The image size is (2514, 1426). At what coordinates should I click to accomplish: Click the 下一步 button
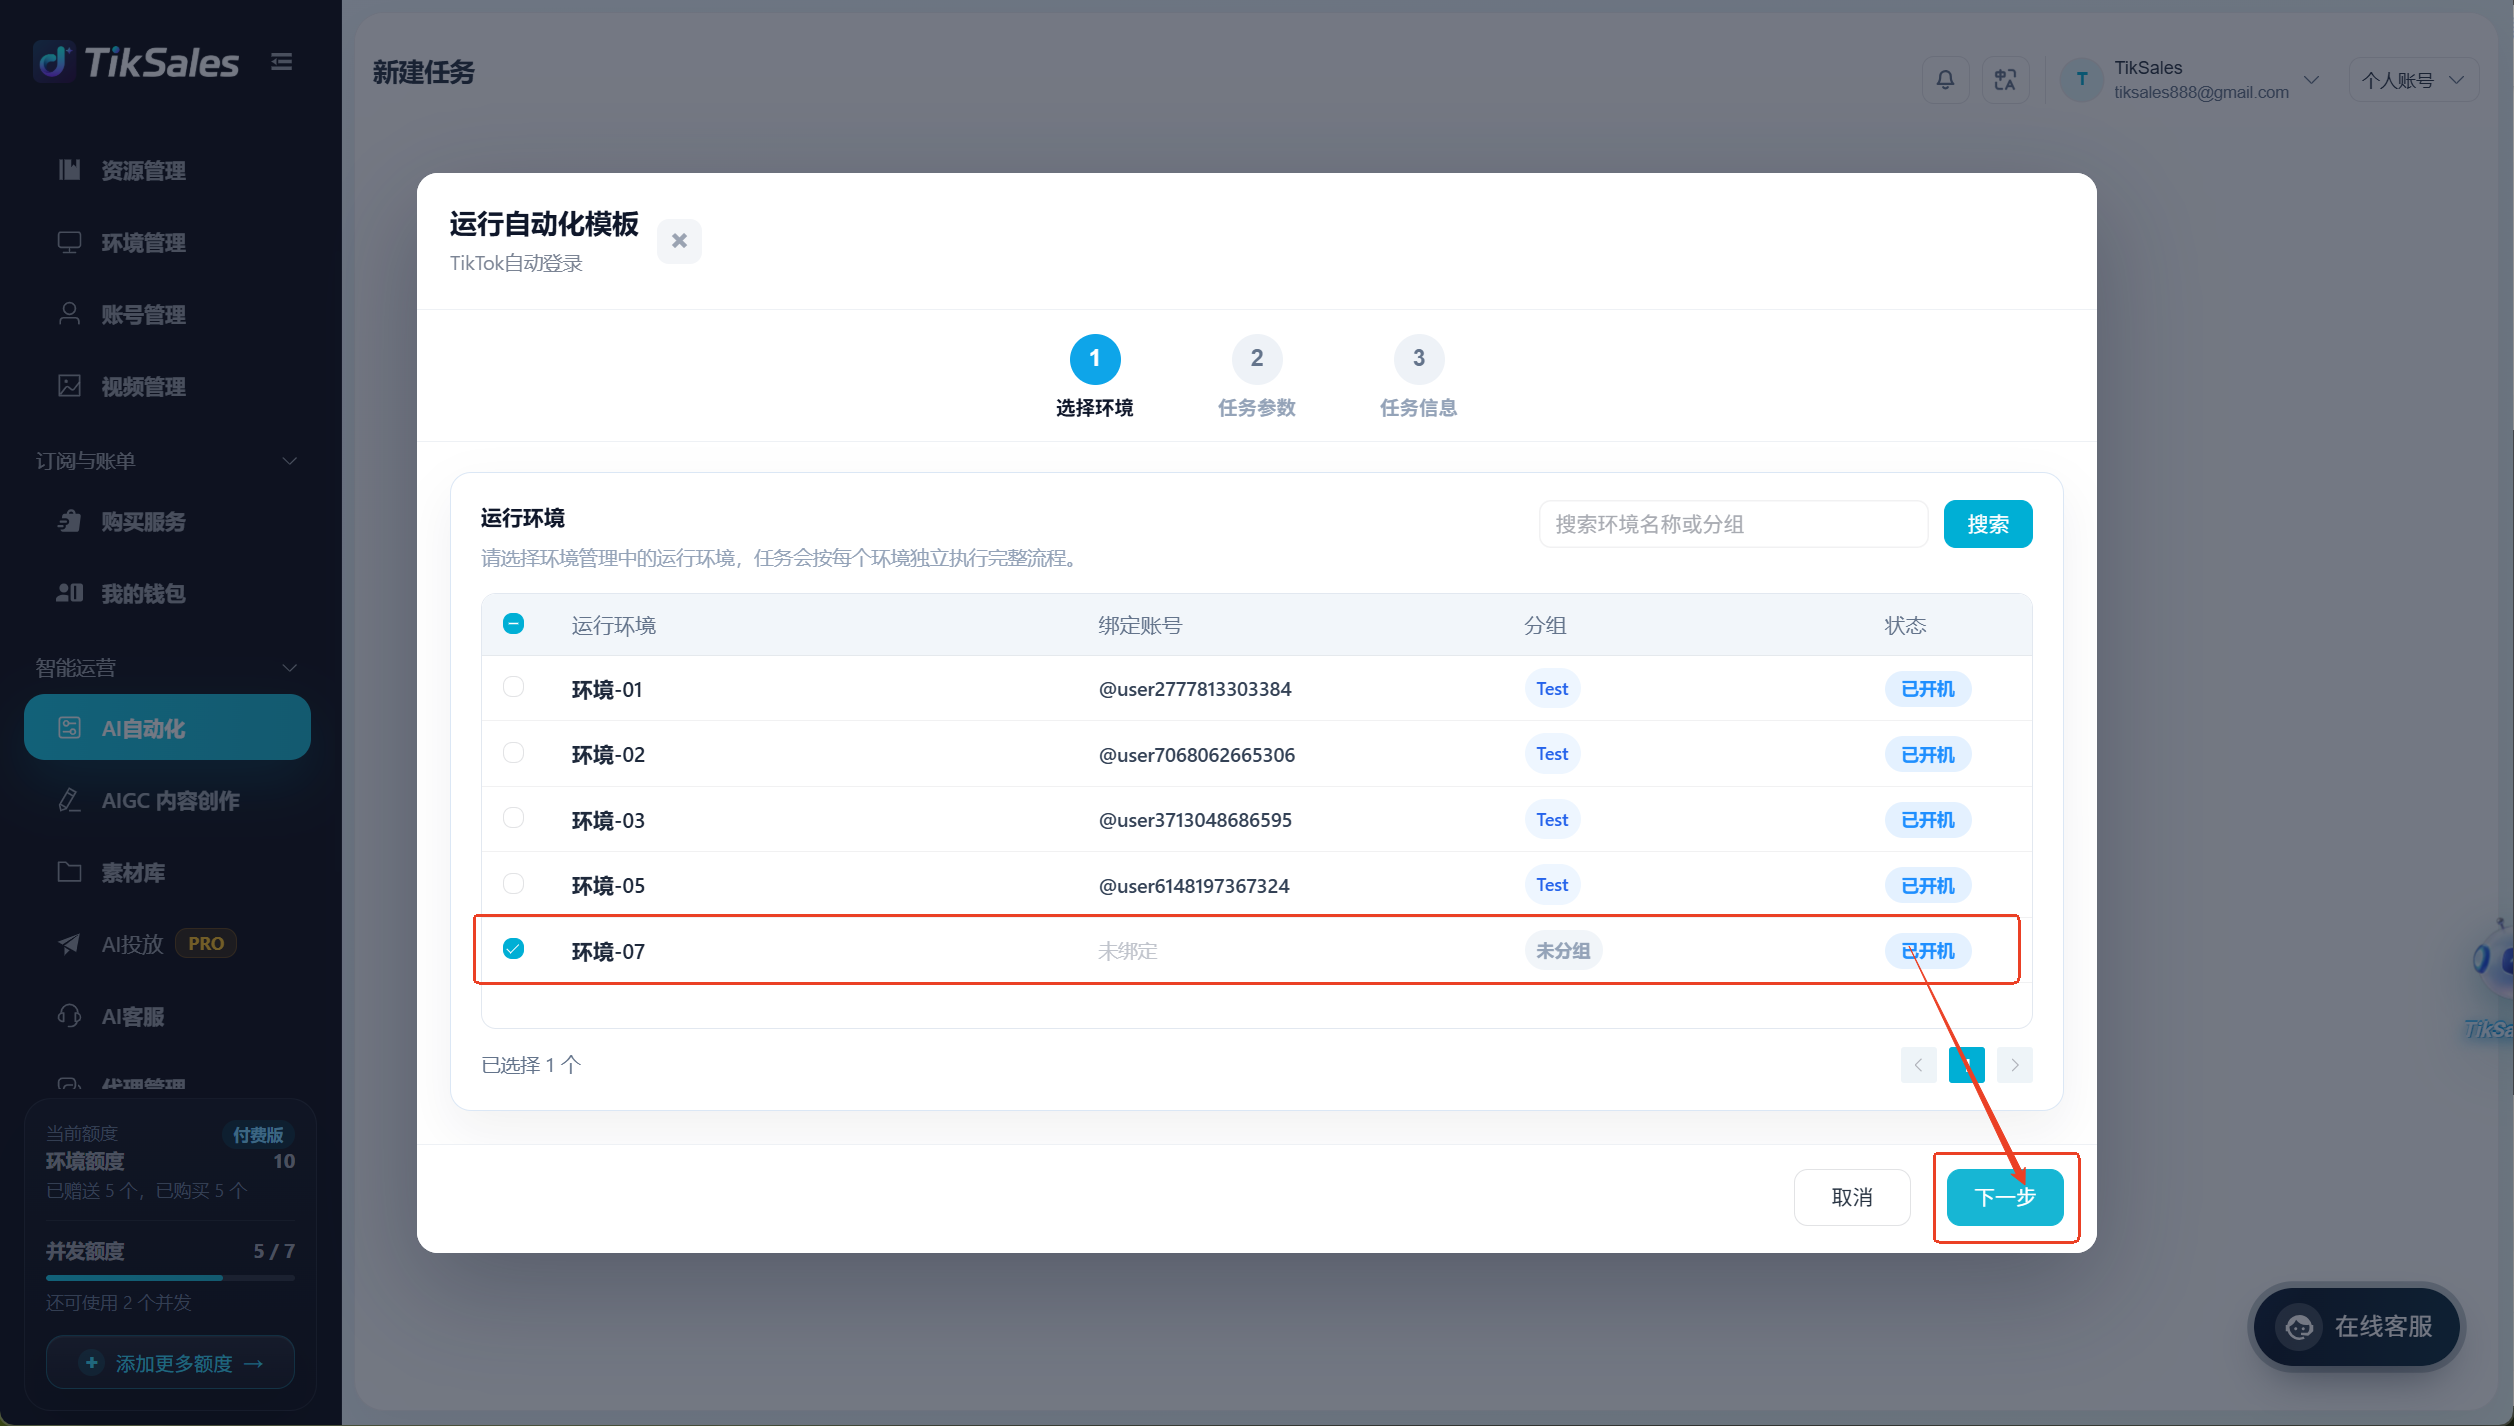click(x=2004, y=1197)
